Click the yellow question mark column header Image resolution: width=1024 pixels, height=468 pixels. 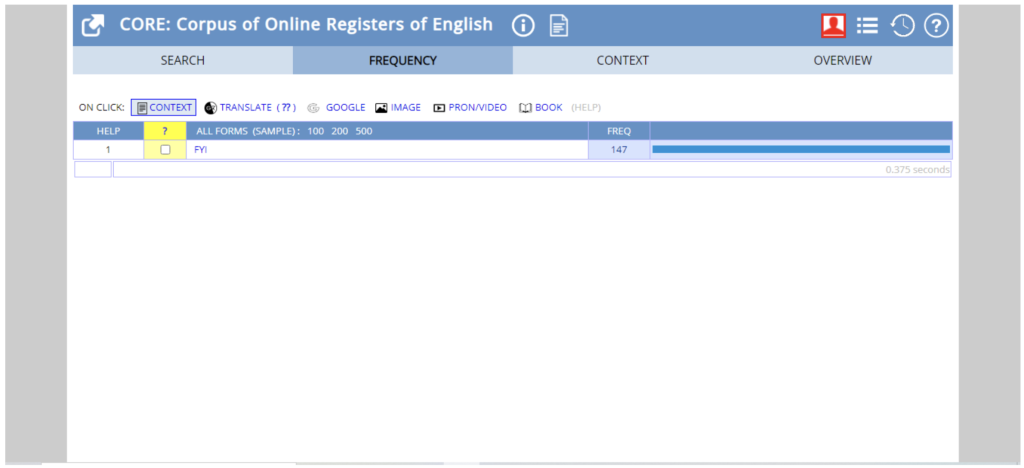point(165,131)
